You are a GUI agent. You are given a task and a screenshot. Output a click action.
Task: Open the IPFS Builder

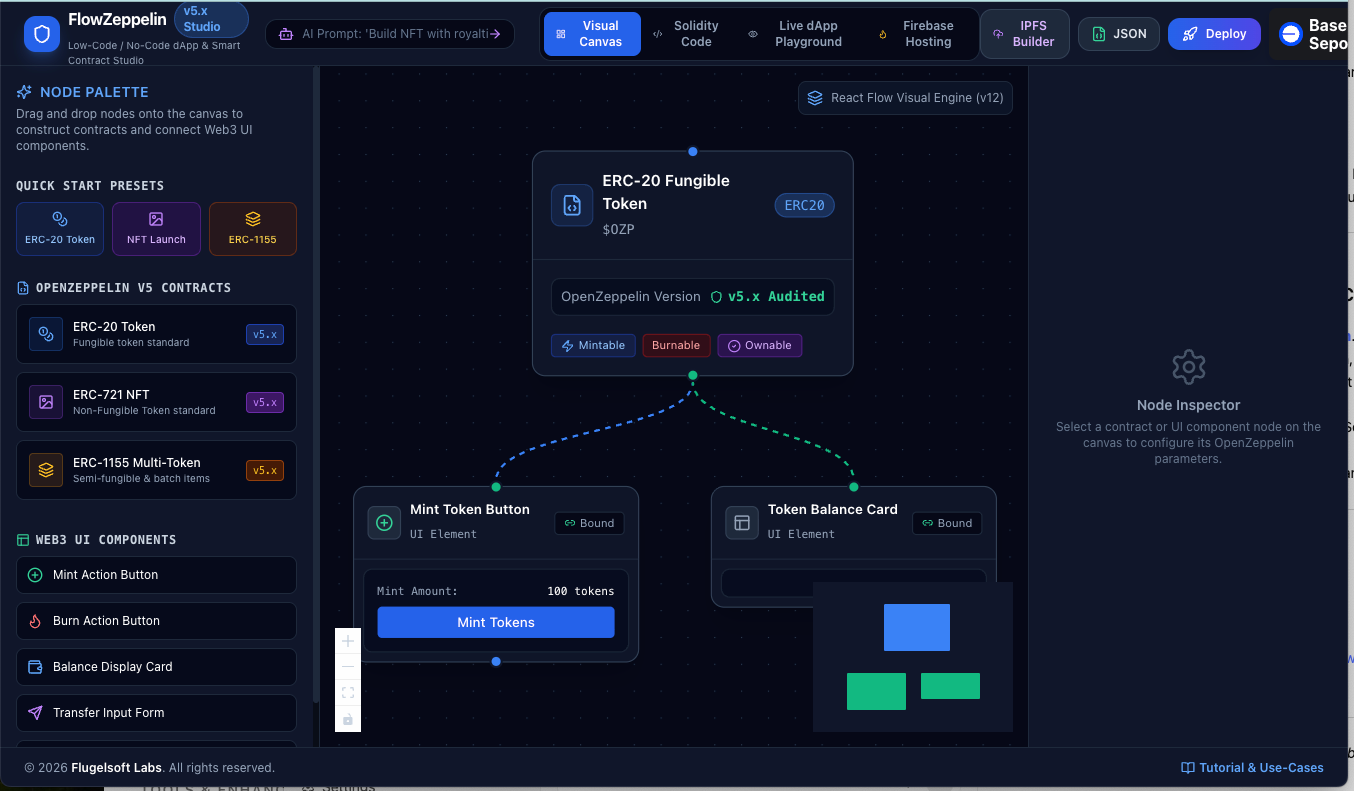tap(1025, 34)
